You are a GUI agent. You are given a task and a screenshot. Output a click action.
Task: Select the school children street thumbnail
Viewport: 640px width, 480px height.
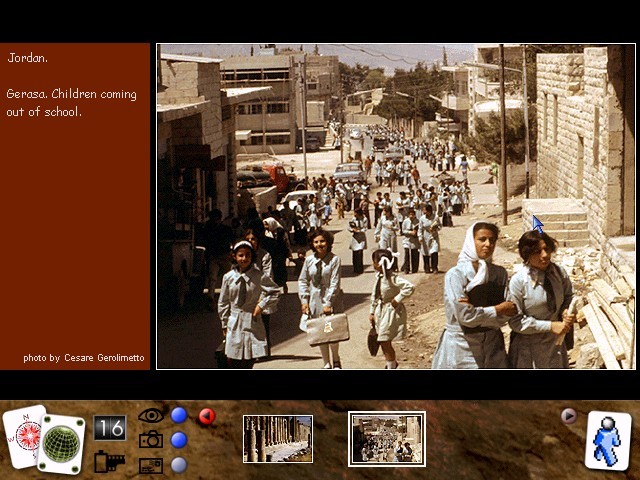[387, 439]
